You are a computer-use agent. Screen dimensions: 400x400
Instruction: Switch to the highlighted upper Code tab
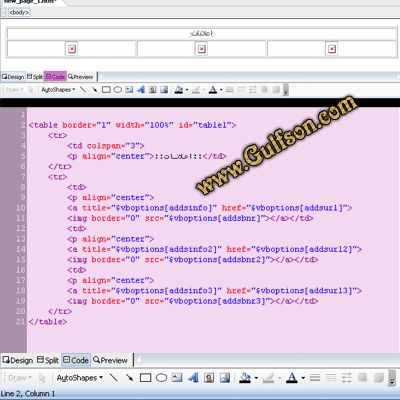pos(55,77)
